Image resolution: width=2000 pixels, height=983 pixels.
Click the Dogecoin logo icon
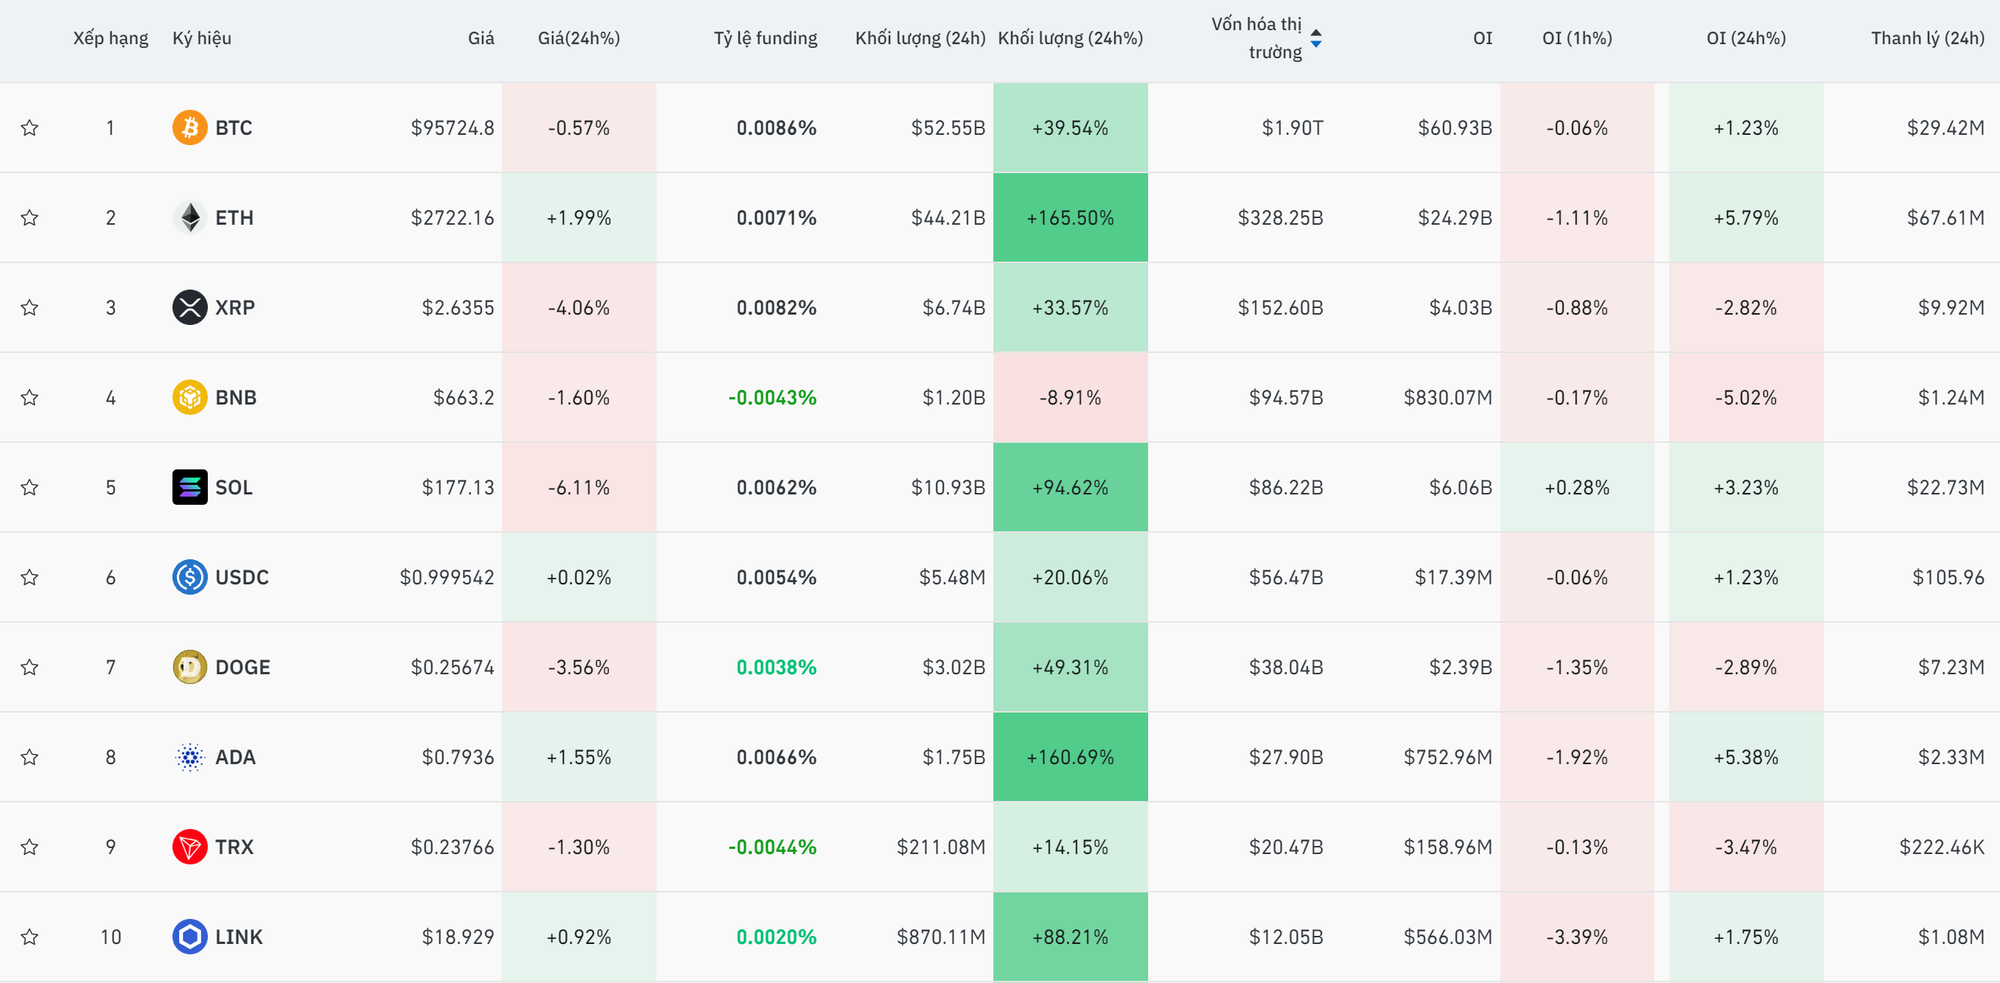click(x=189, y=667)
